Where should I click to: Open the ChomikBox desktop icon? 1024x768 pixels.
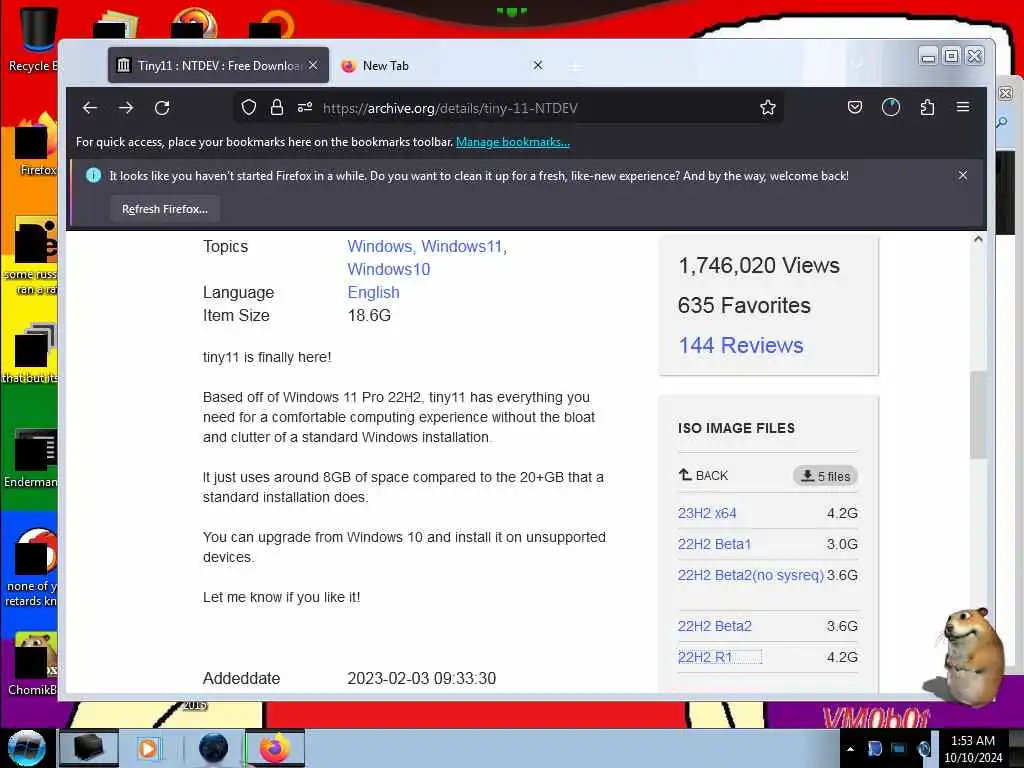pyautogui.click(x=33, y=664)
